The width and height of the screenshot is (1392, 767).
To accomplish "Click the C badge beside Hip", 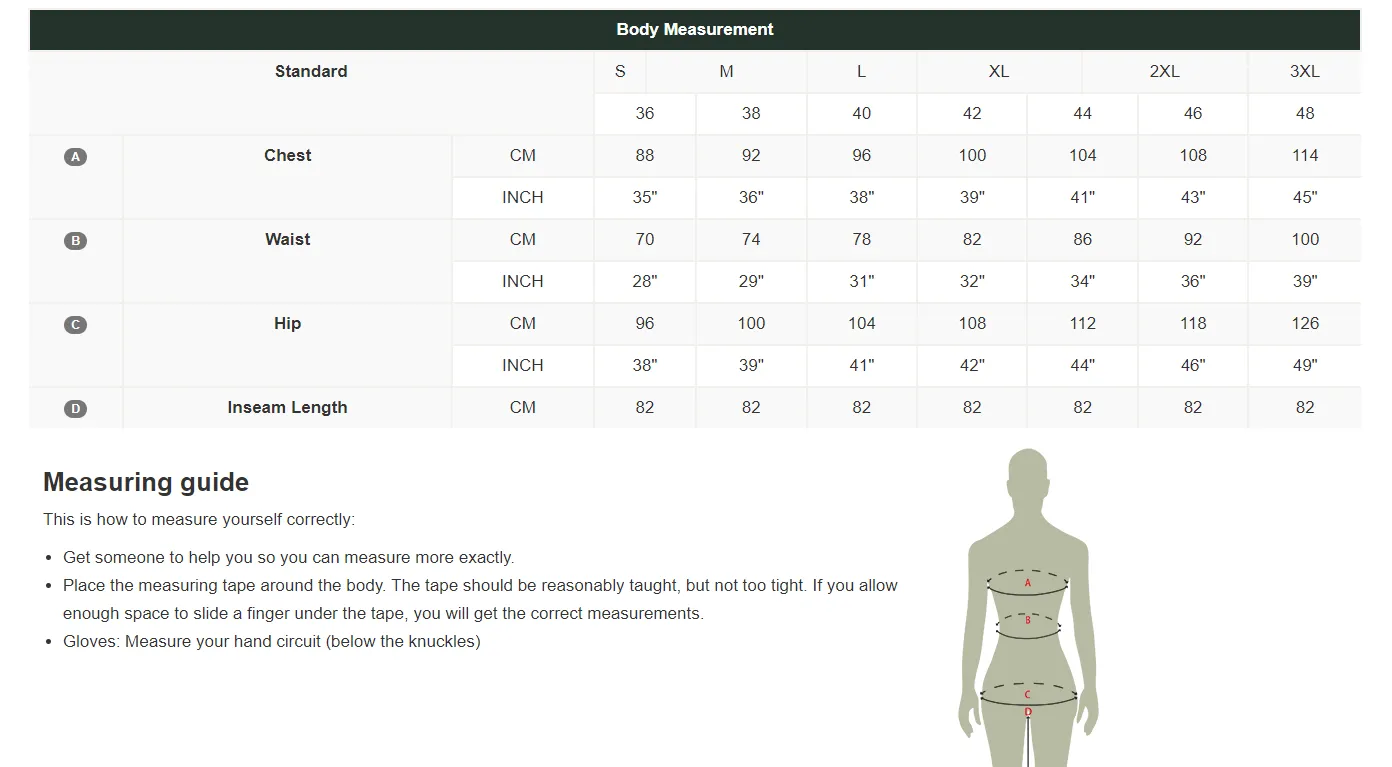I will pyautogui.click(x=75, y=325).
